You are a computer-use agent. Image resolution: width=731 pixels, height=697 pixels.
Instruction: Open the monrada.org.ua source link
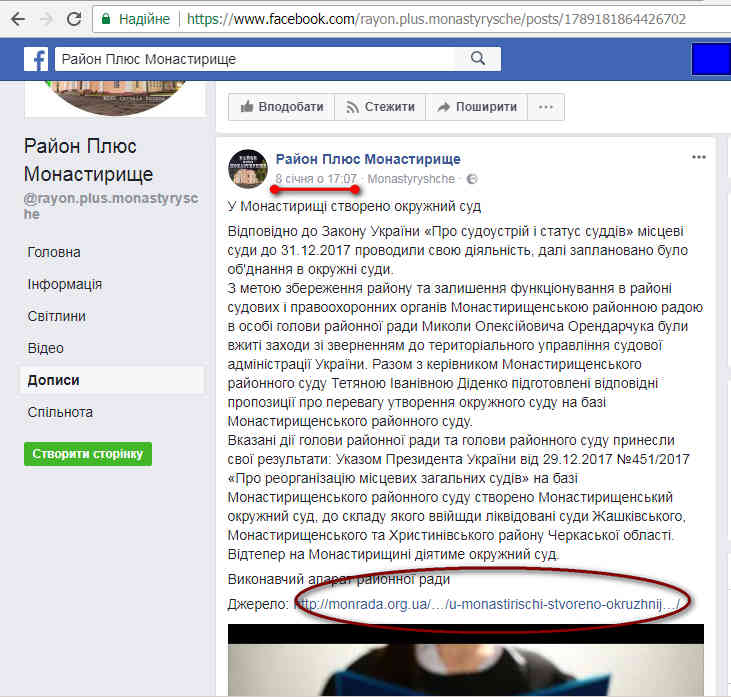(487, 604)
